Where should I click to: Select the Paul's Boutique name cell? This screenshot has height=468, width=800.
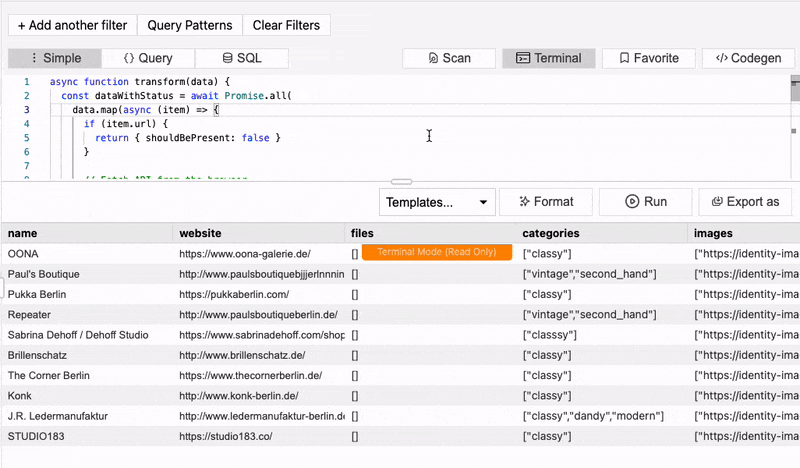pyautogui.click(x=87, y=274)
